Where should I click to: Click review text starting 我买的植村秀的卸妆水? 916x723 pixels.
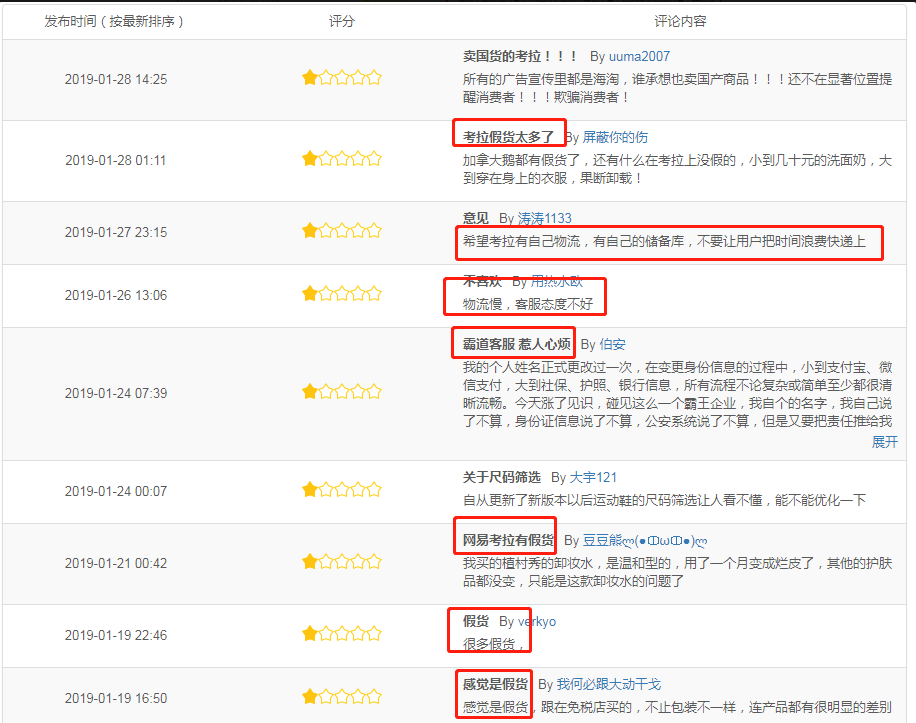click(678, 572)
